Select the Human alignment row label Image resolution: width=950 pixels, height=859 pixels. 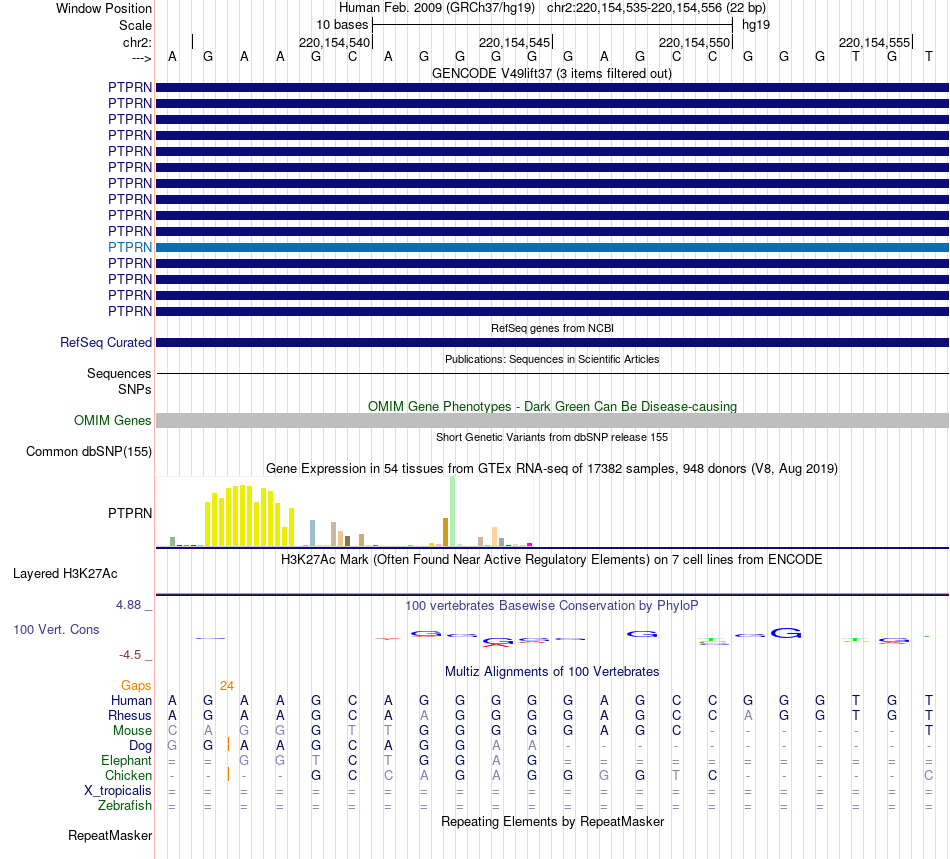coord(131,700)
